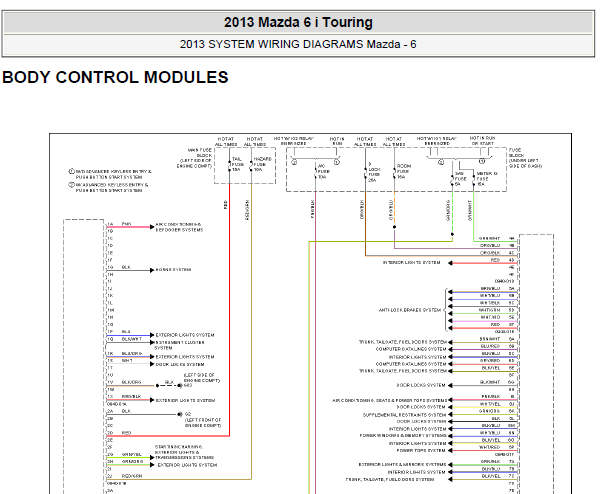Screen dimensions: 600x494
Task: Click the "BODY CONTROL MODULES" heading
Action: (x=115, y=77)
